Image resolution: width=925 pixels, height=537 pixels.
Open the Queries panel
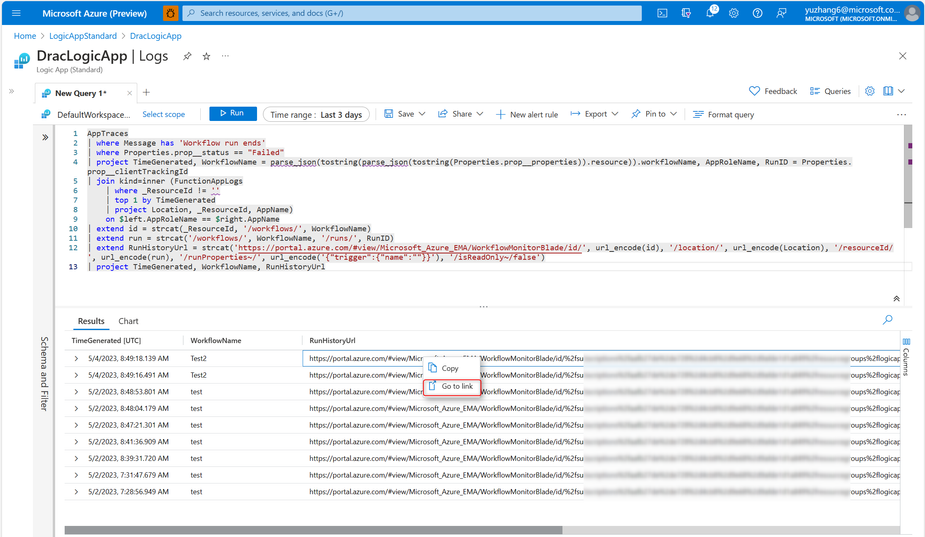point(830,91)
